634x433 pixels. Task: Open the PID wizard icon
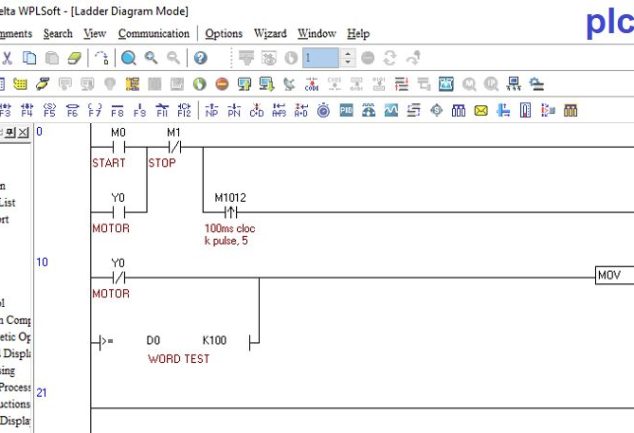click(x=346, y=110)
